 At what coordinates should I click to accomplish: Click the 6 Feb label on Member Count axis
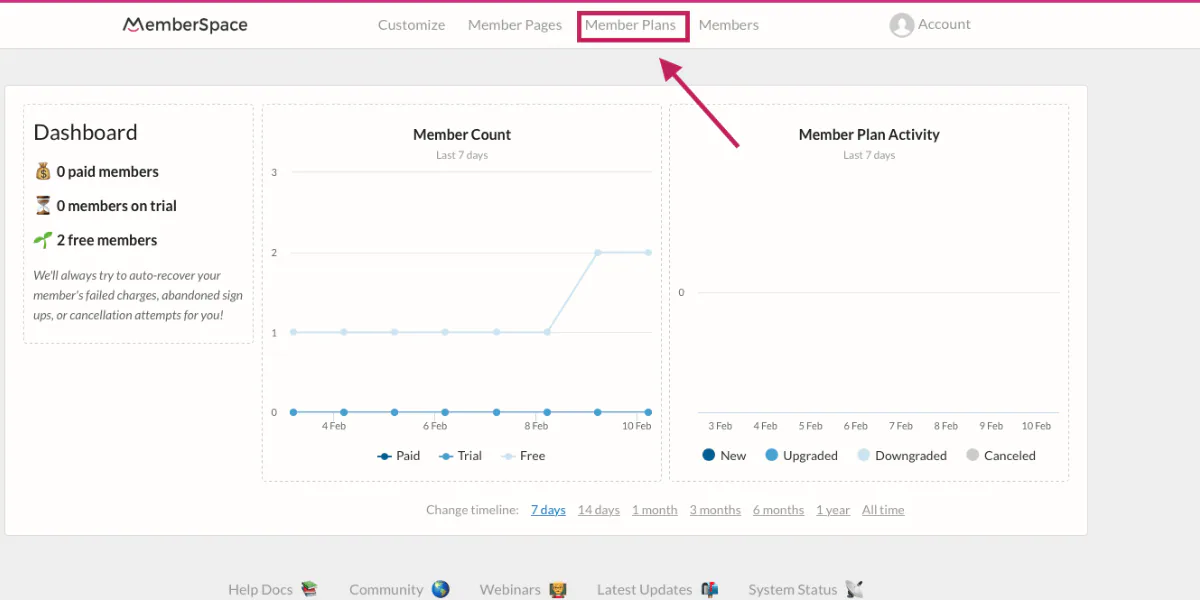[435, 426]
